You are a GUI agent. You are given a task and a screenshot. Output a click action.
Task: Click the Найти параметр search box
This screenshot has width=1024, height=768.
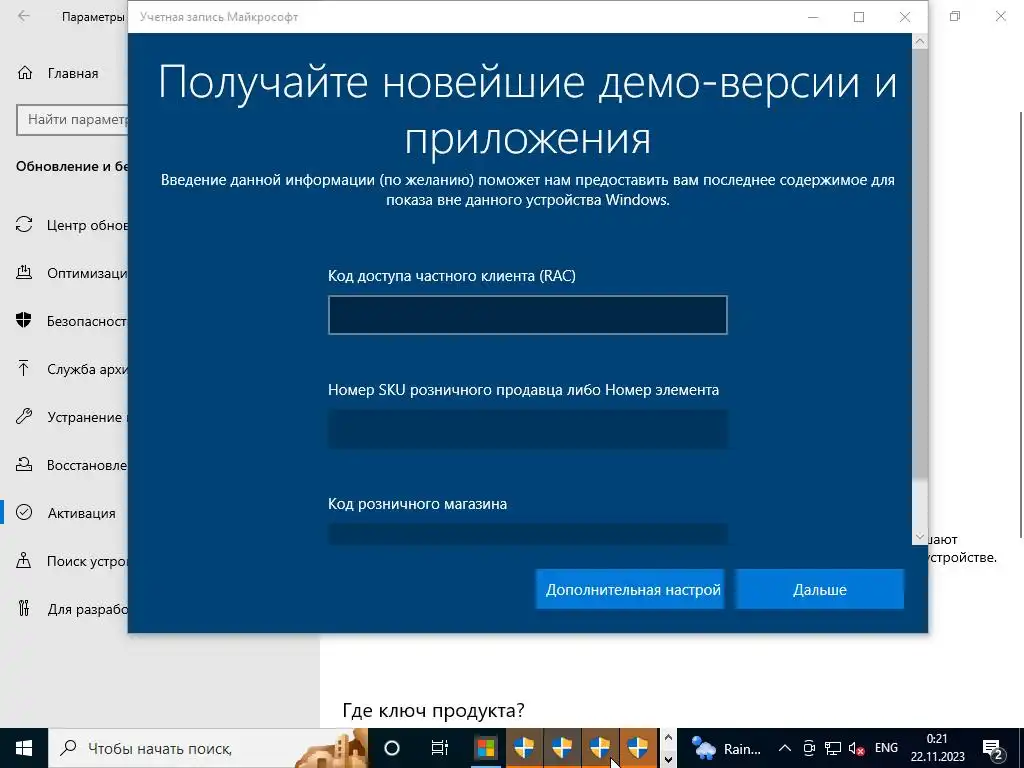click(72, 120)
